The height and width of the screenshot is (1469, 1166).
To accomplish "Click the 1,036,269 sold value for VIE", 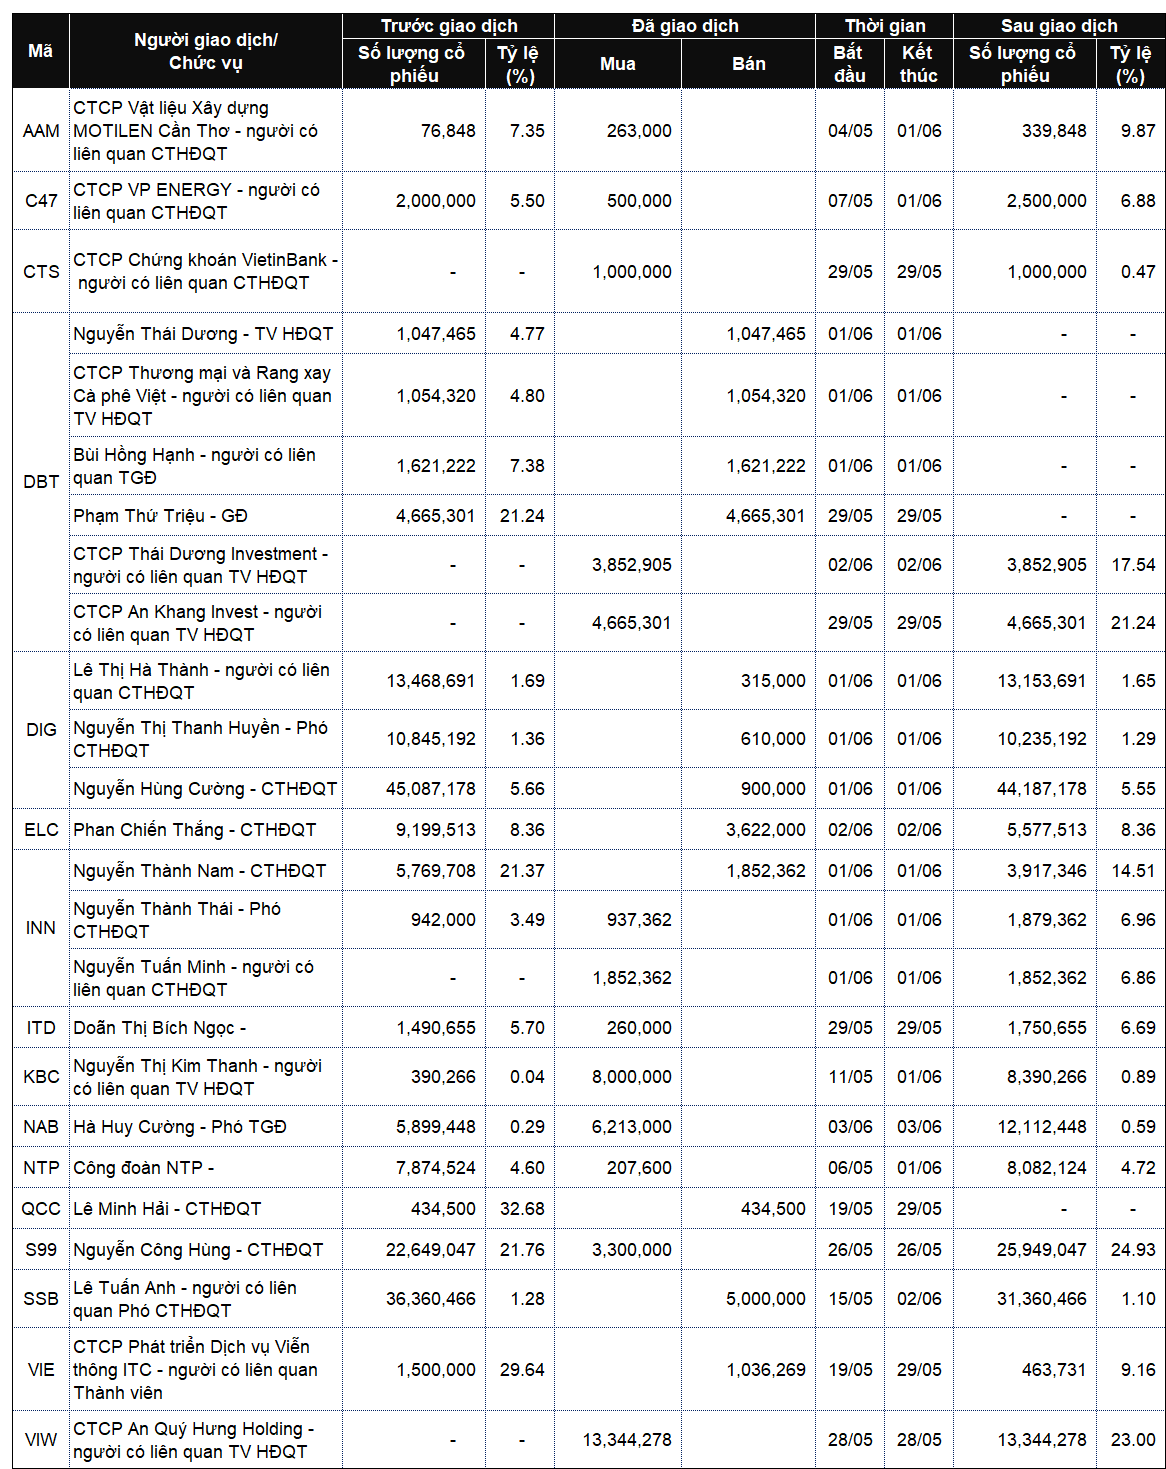I will pyautogui.click(x=766, y=1370).
